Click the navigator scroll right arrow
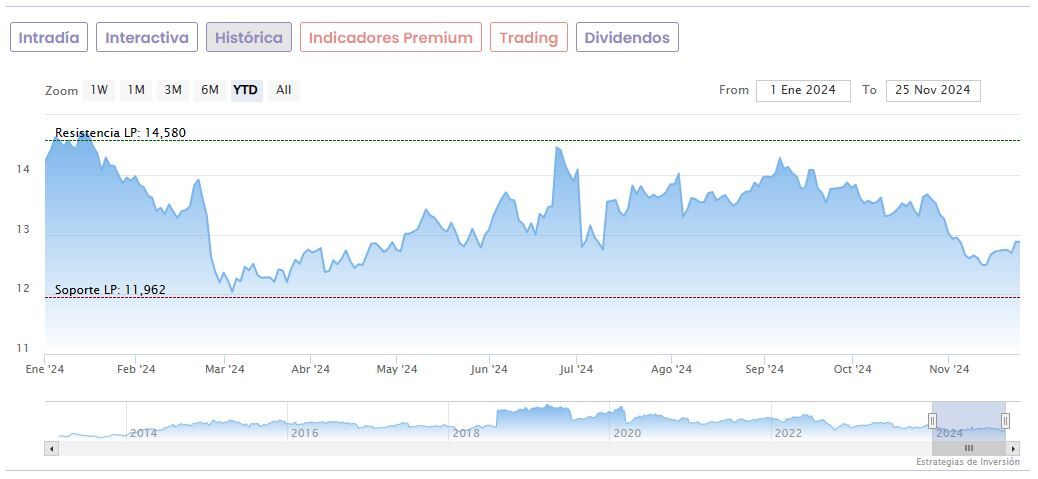 pyautogui.click(x=1014, y=449)
